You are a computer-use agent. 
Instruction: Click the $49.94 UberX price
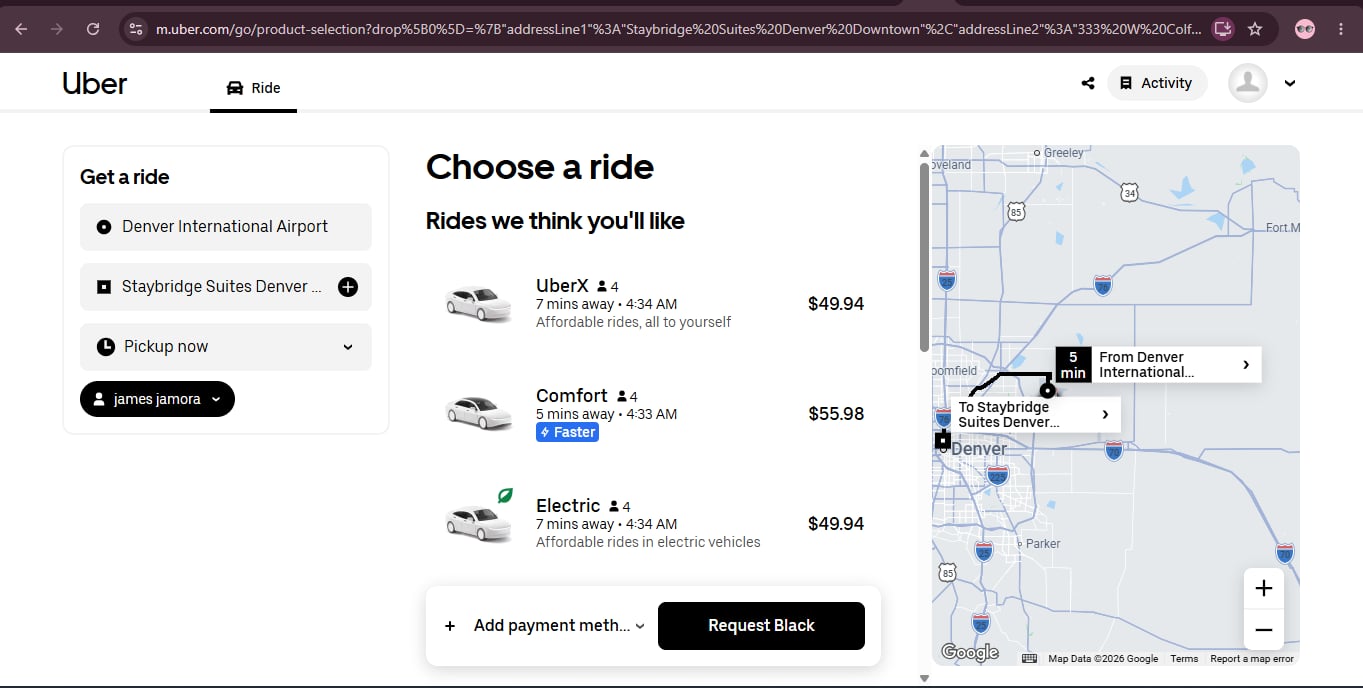836,304
